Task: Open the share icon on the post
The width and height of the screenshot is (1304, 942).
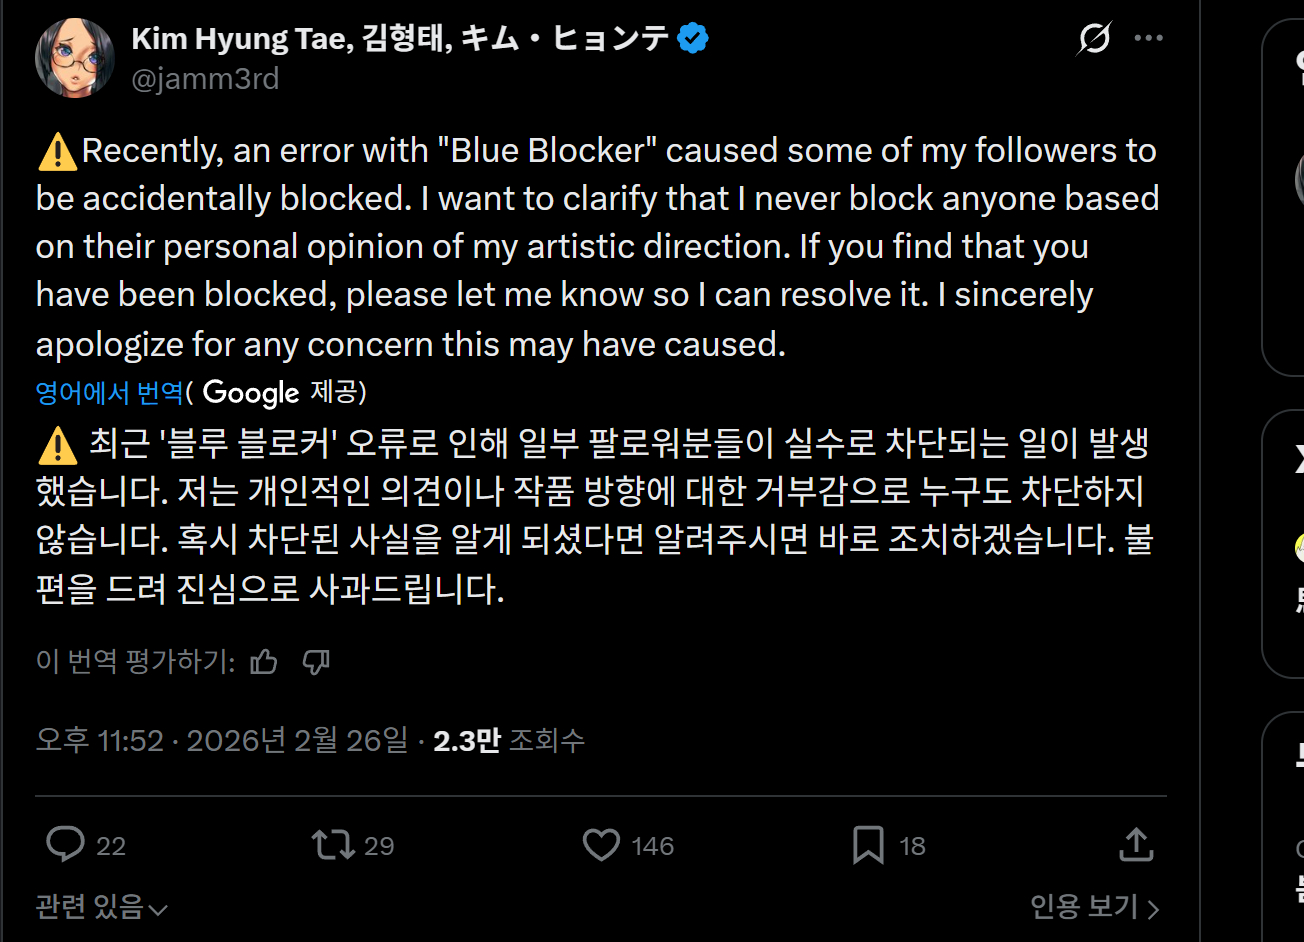Action: (x=1136, y=845)
